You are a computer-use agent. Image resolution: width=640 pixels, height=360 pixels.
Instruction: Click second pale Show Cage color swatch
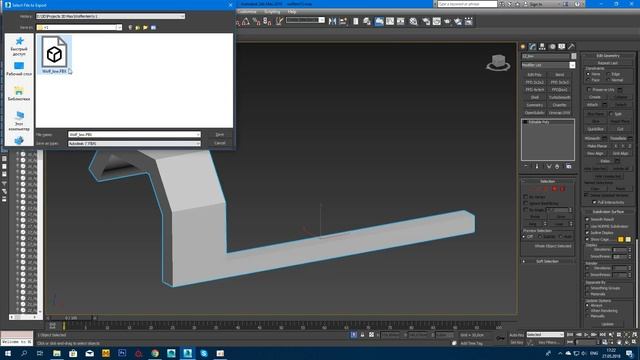628,239
